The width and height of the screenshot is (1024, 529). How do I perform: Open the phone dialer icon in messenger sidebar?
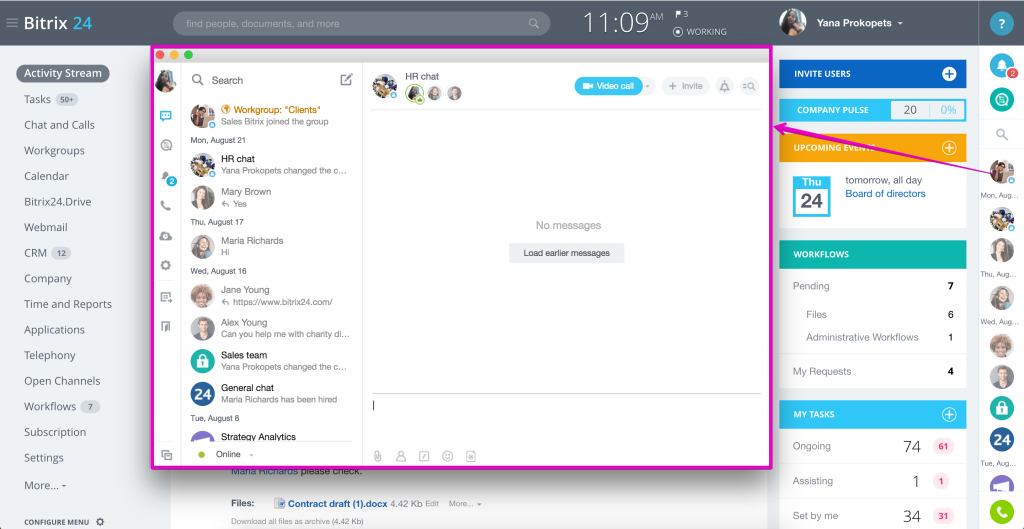coord(166,206)
